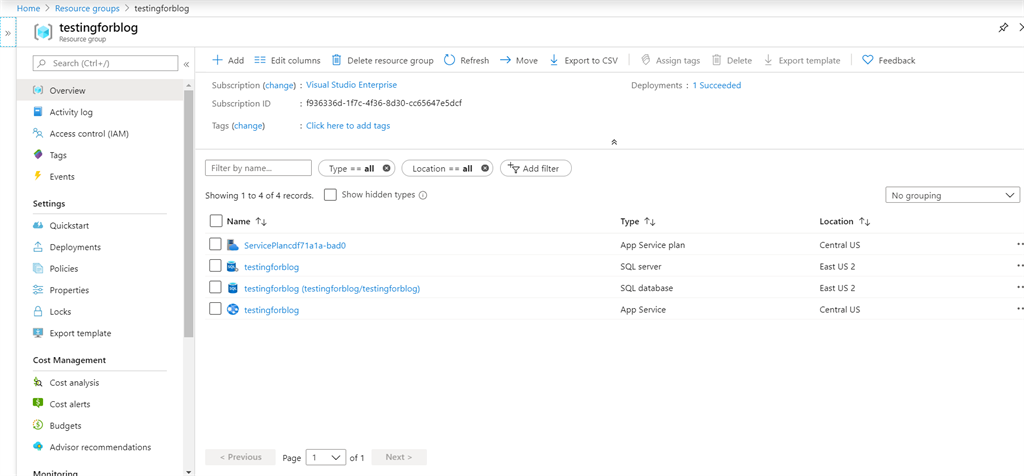
Task: Click the App Service globe icon
Action: pyautogui.click(x=233, y=309)
